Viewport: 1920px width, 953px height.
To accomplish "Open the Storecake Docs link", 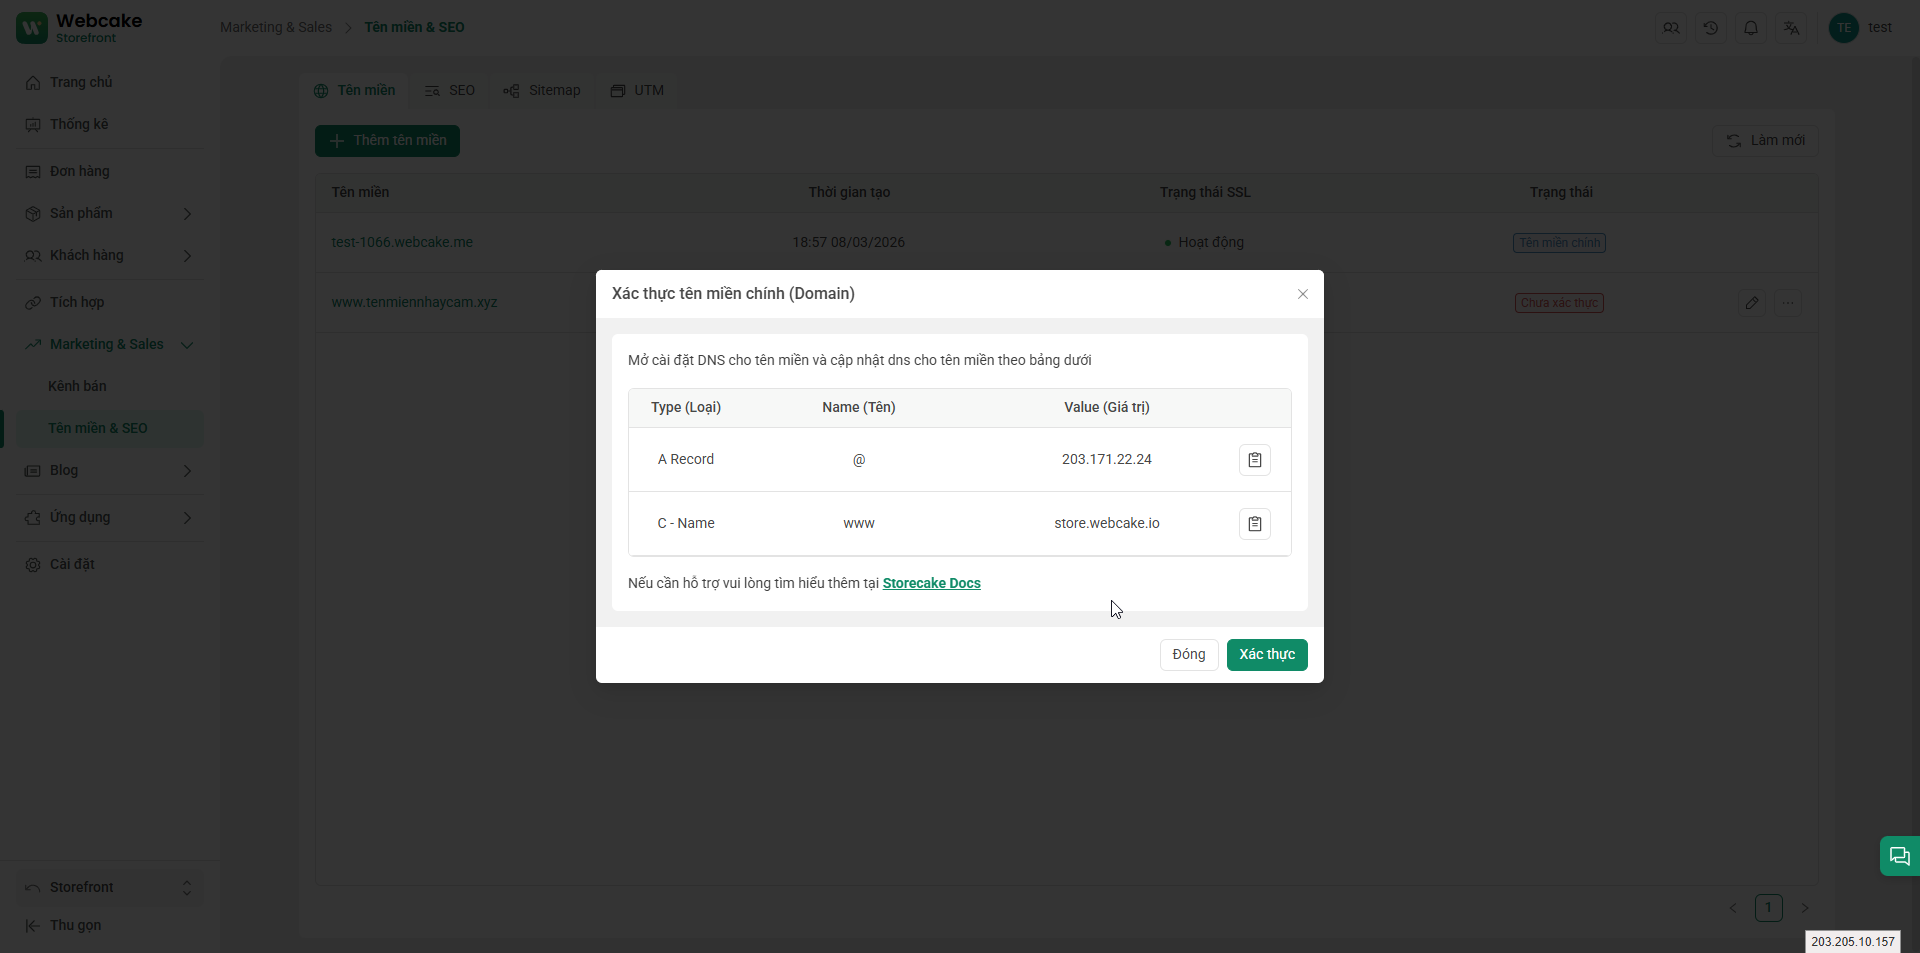I will point(931,583).
